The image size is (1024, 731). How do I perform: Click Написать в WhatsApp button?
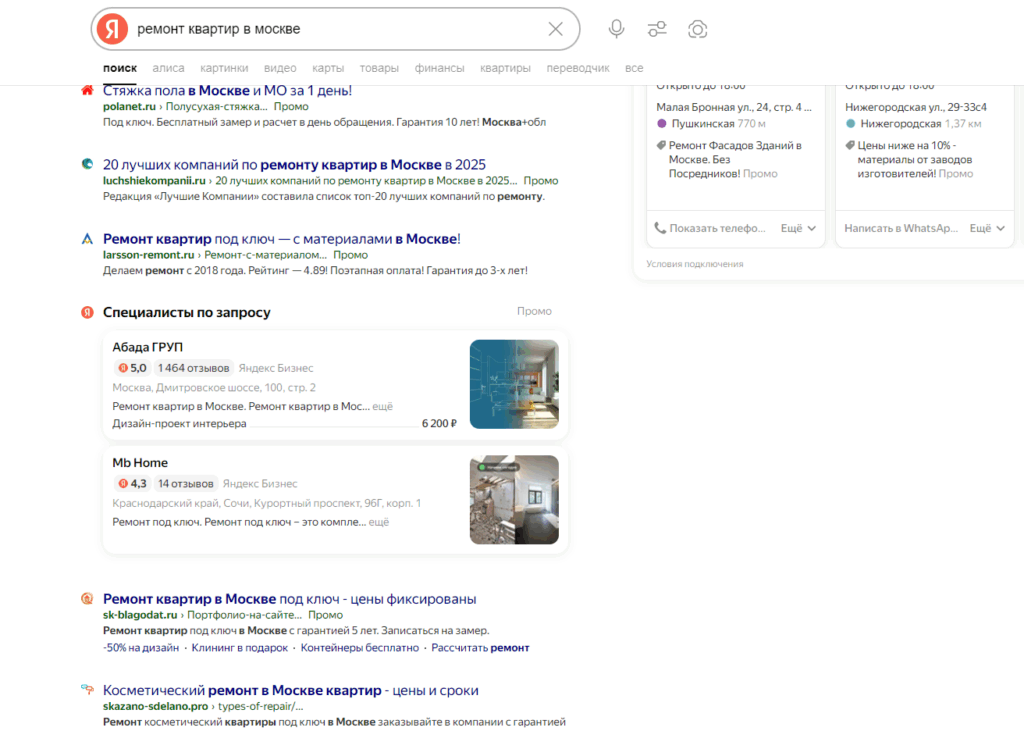point(901,228)
